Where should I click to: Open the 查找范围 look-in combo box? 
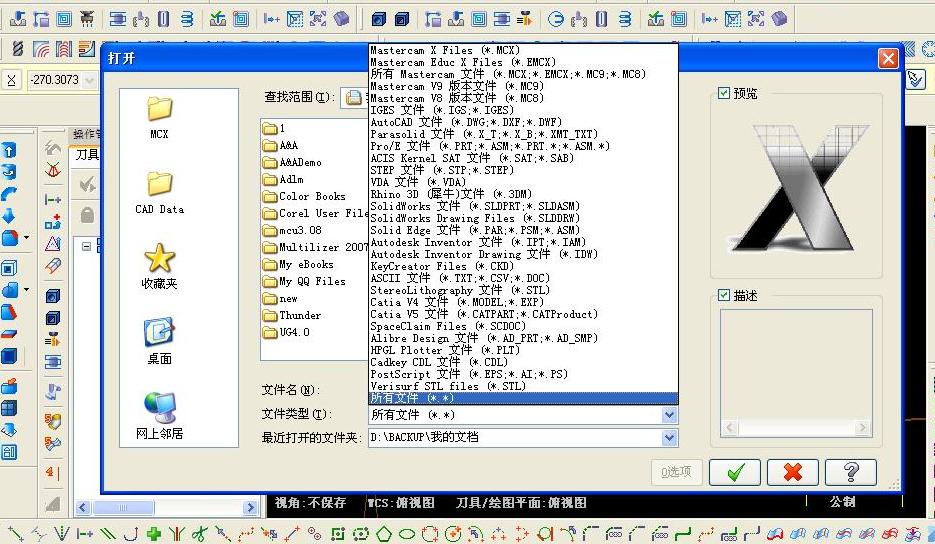pyautogui.click(x=355, y=97)
